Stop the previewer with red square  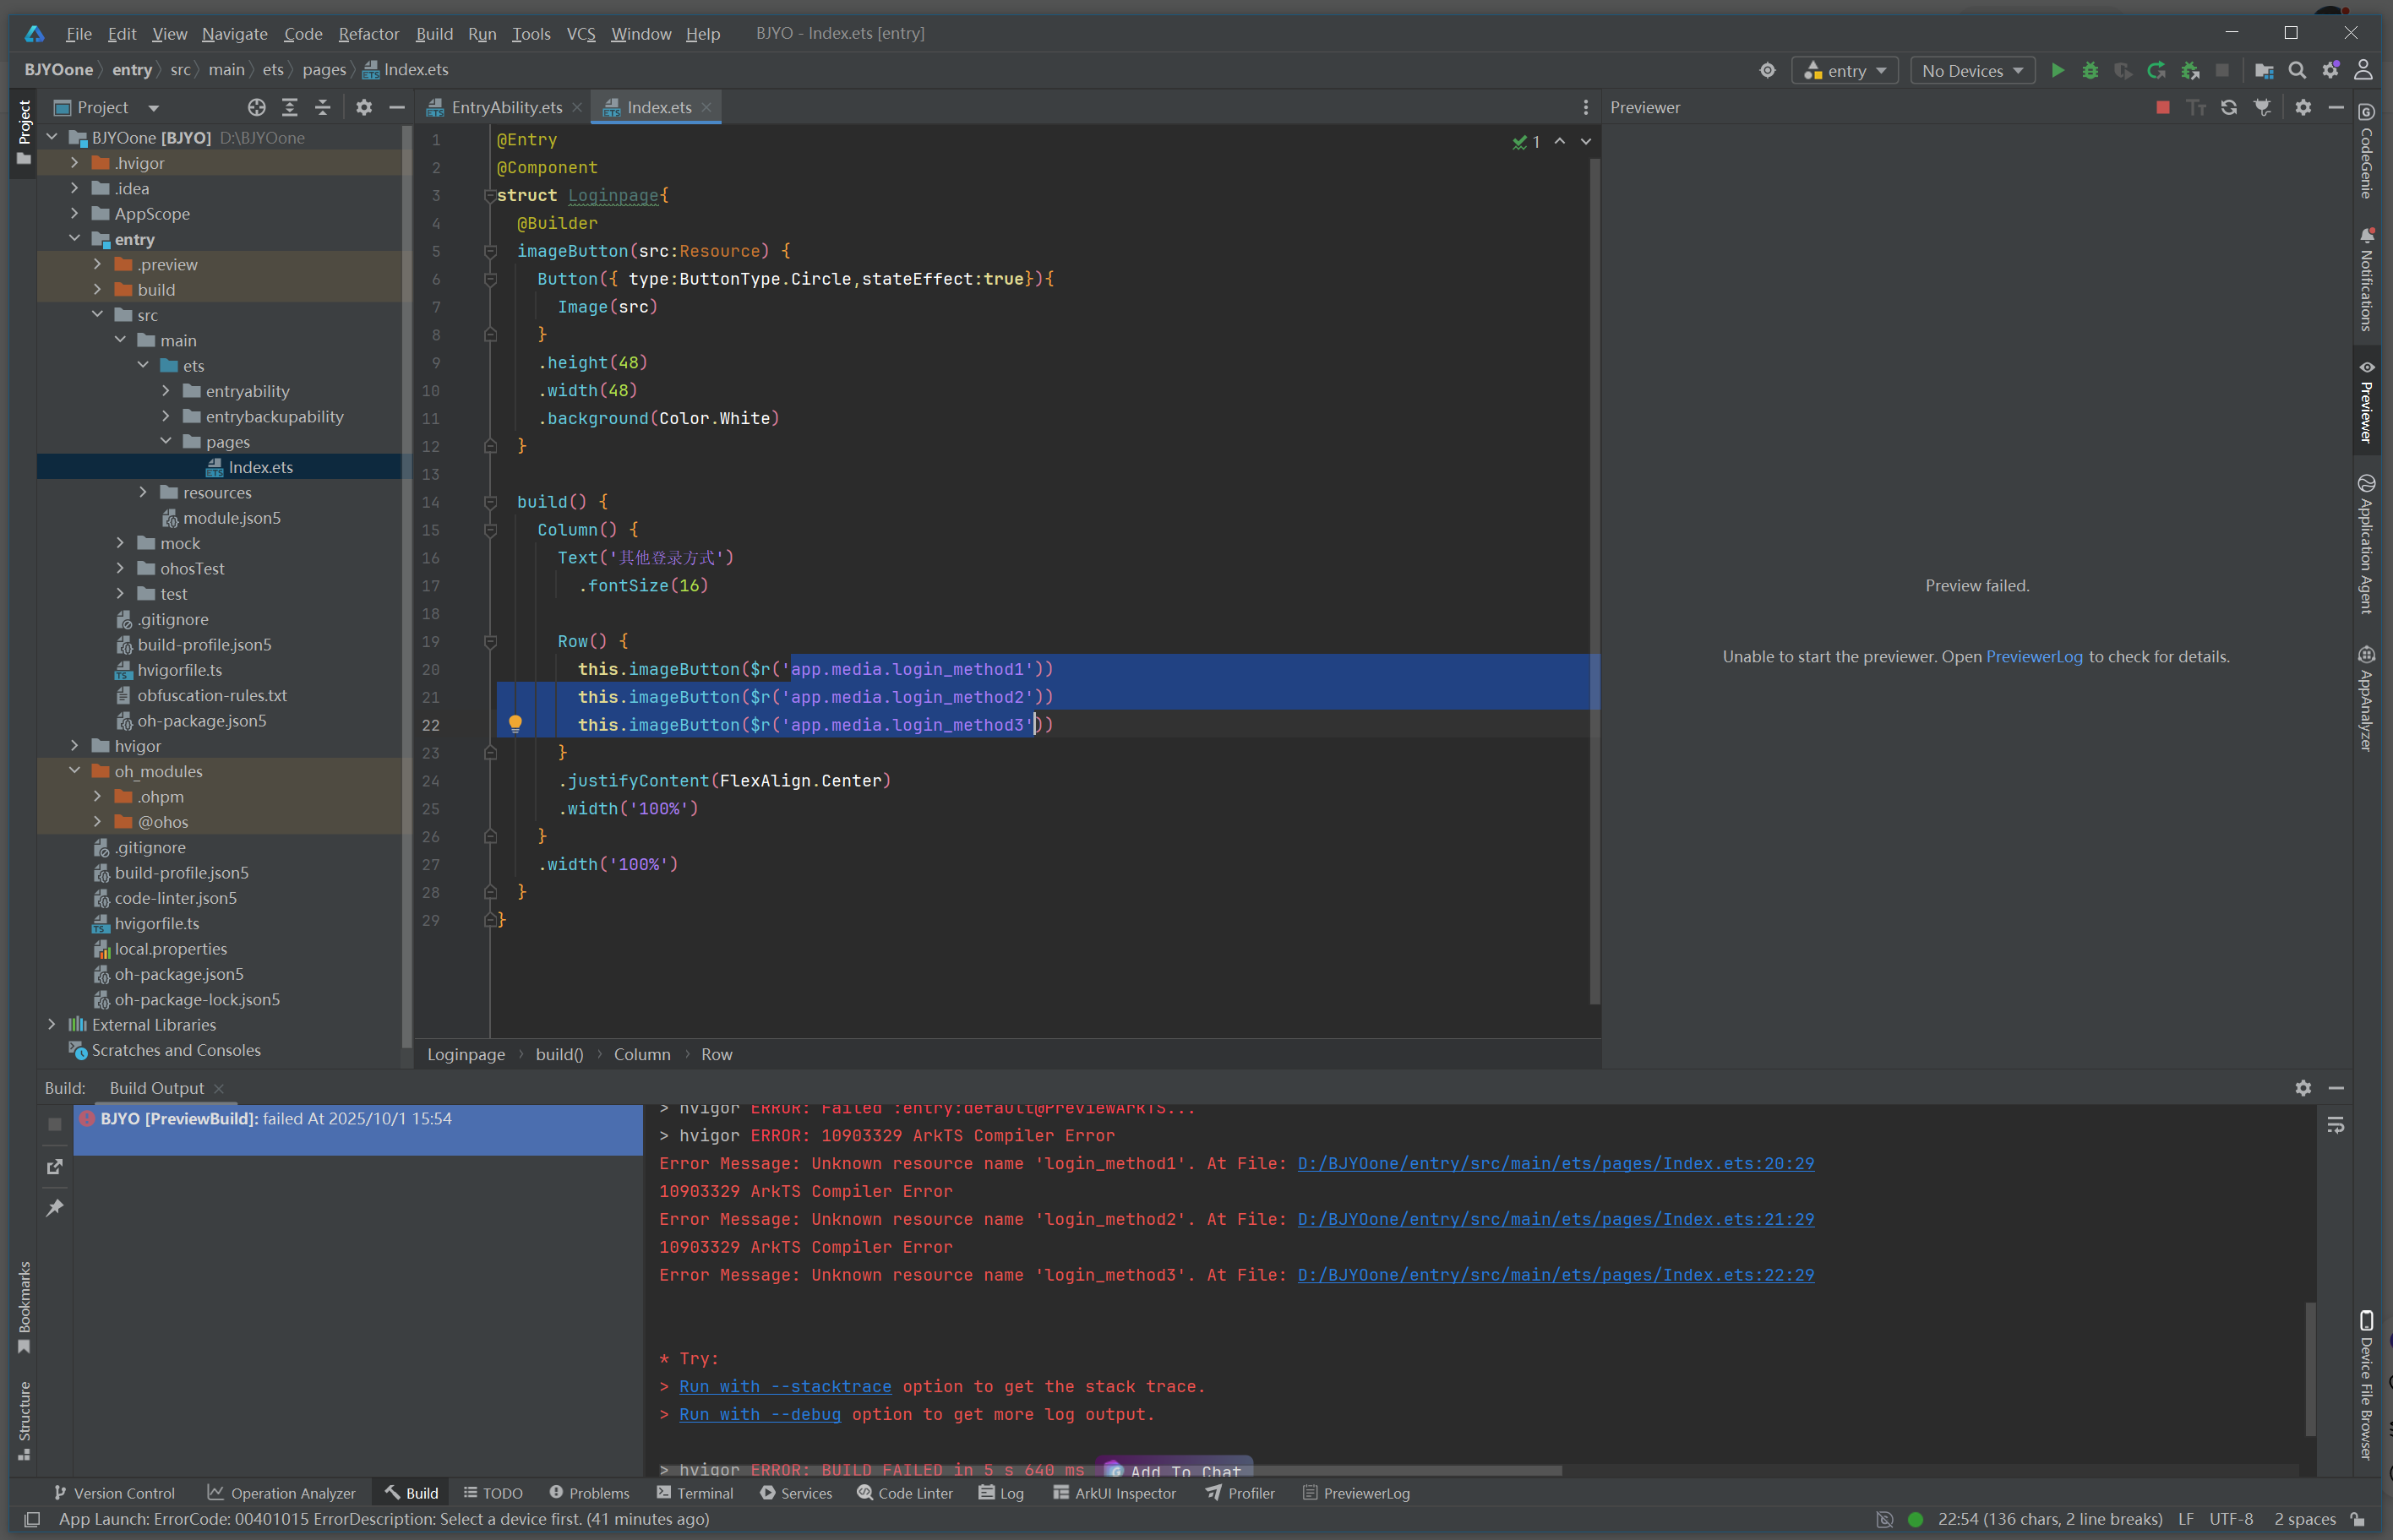click(2163, 108)
